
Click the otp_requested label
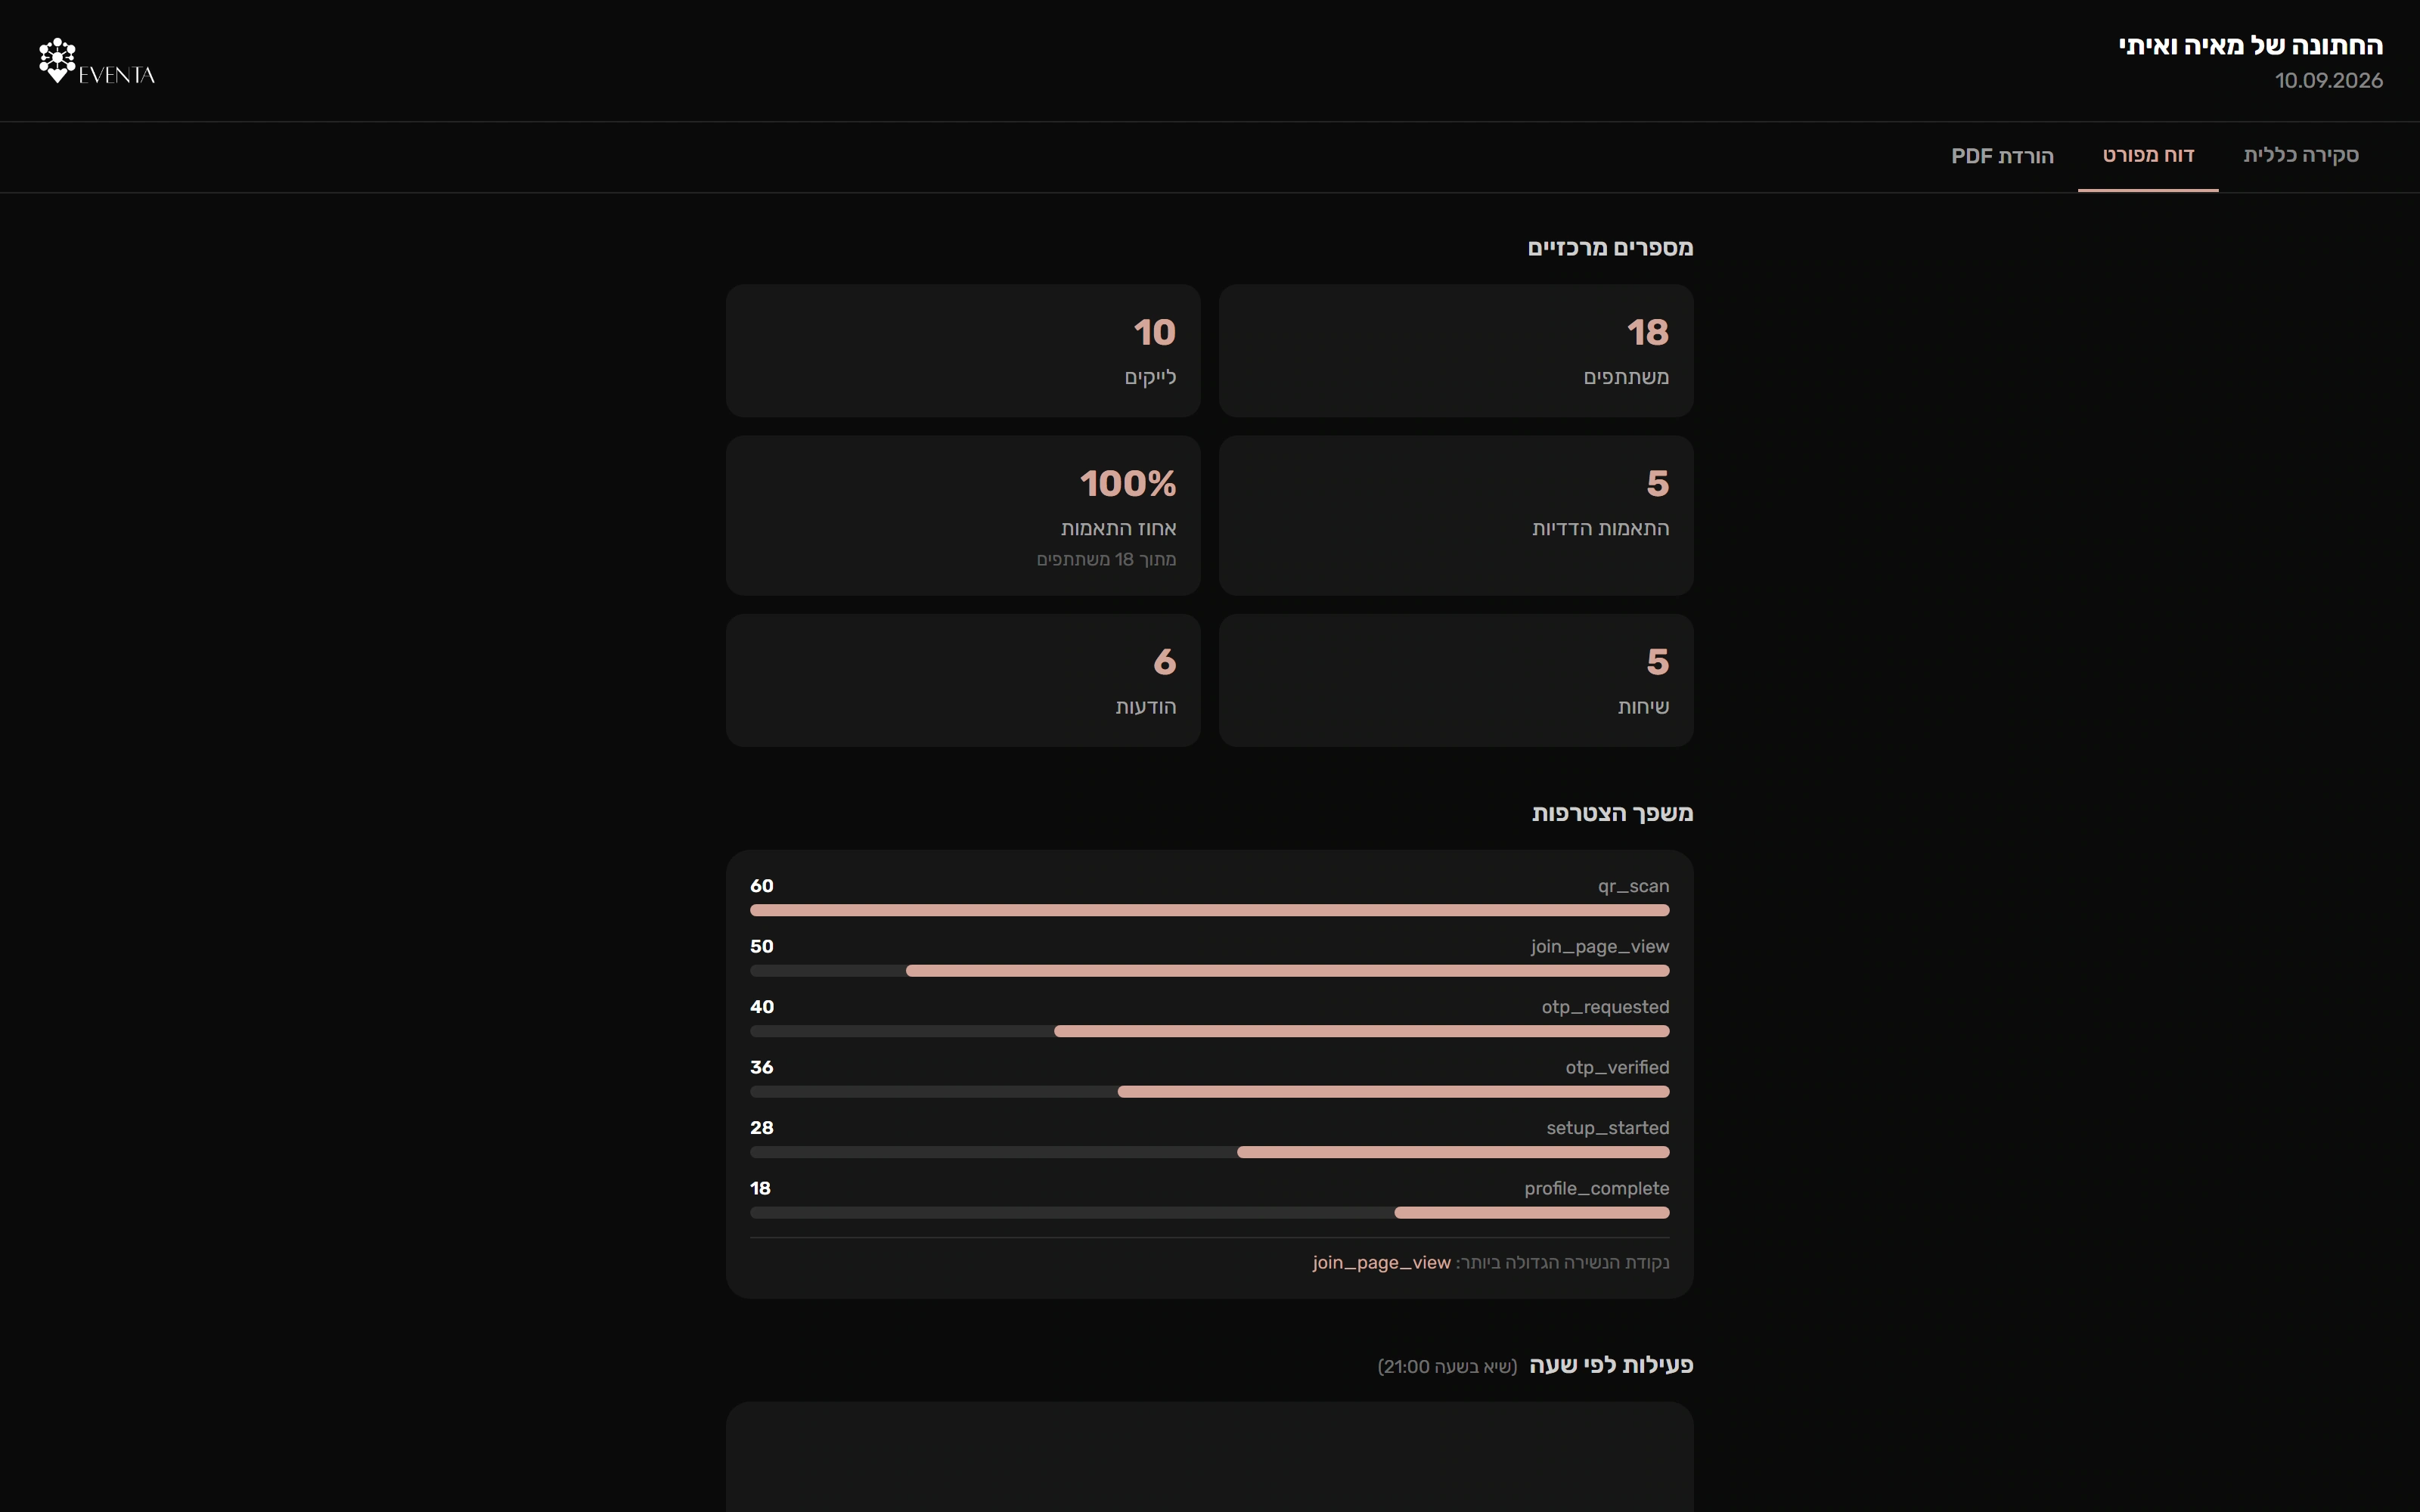coord(1605,1007)
